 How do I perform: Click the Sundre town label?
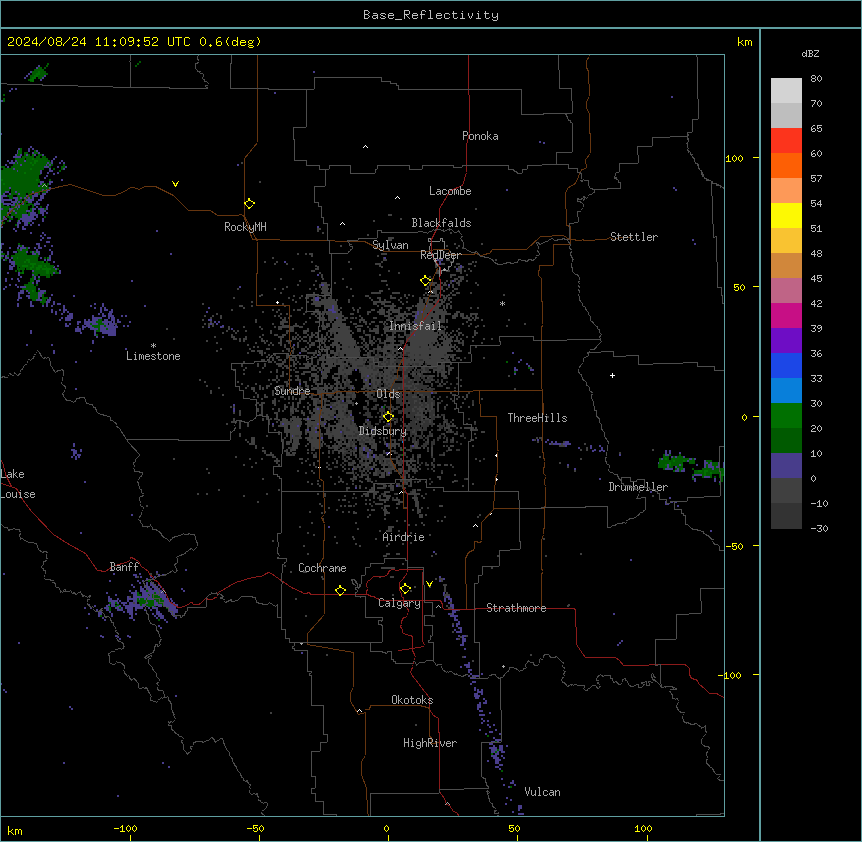pyautogui.click(x=292, y=391)
